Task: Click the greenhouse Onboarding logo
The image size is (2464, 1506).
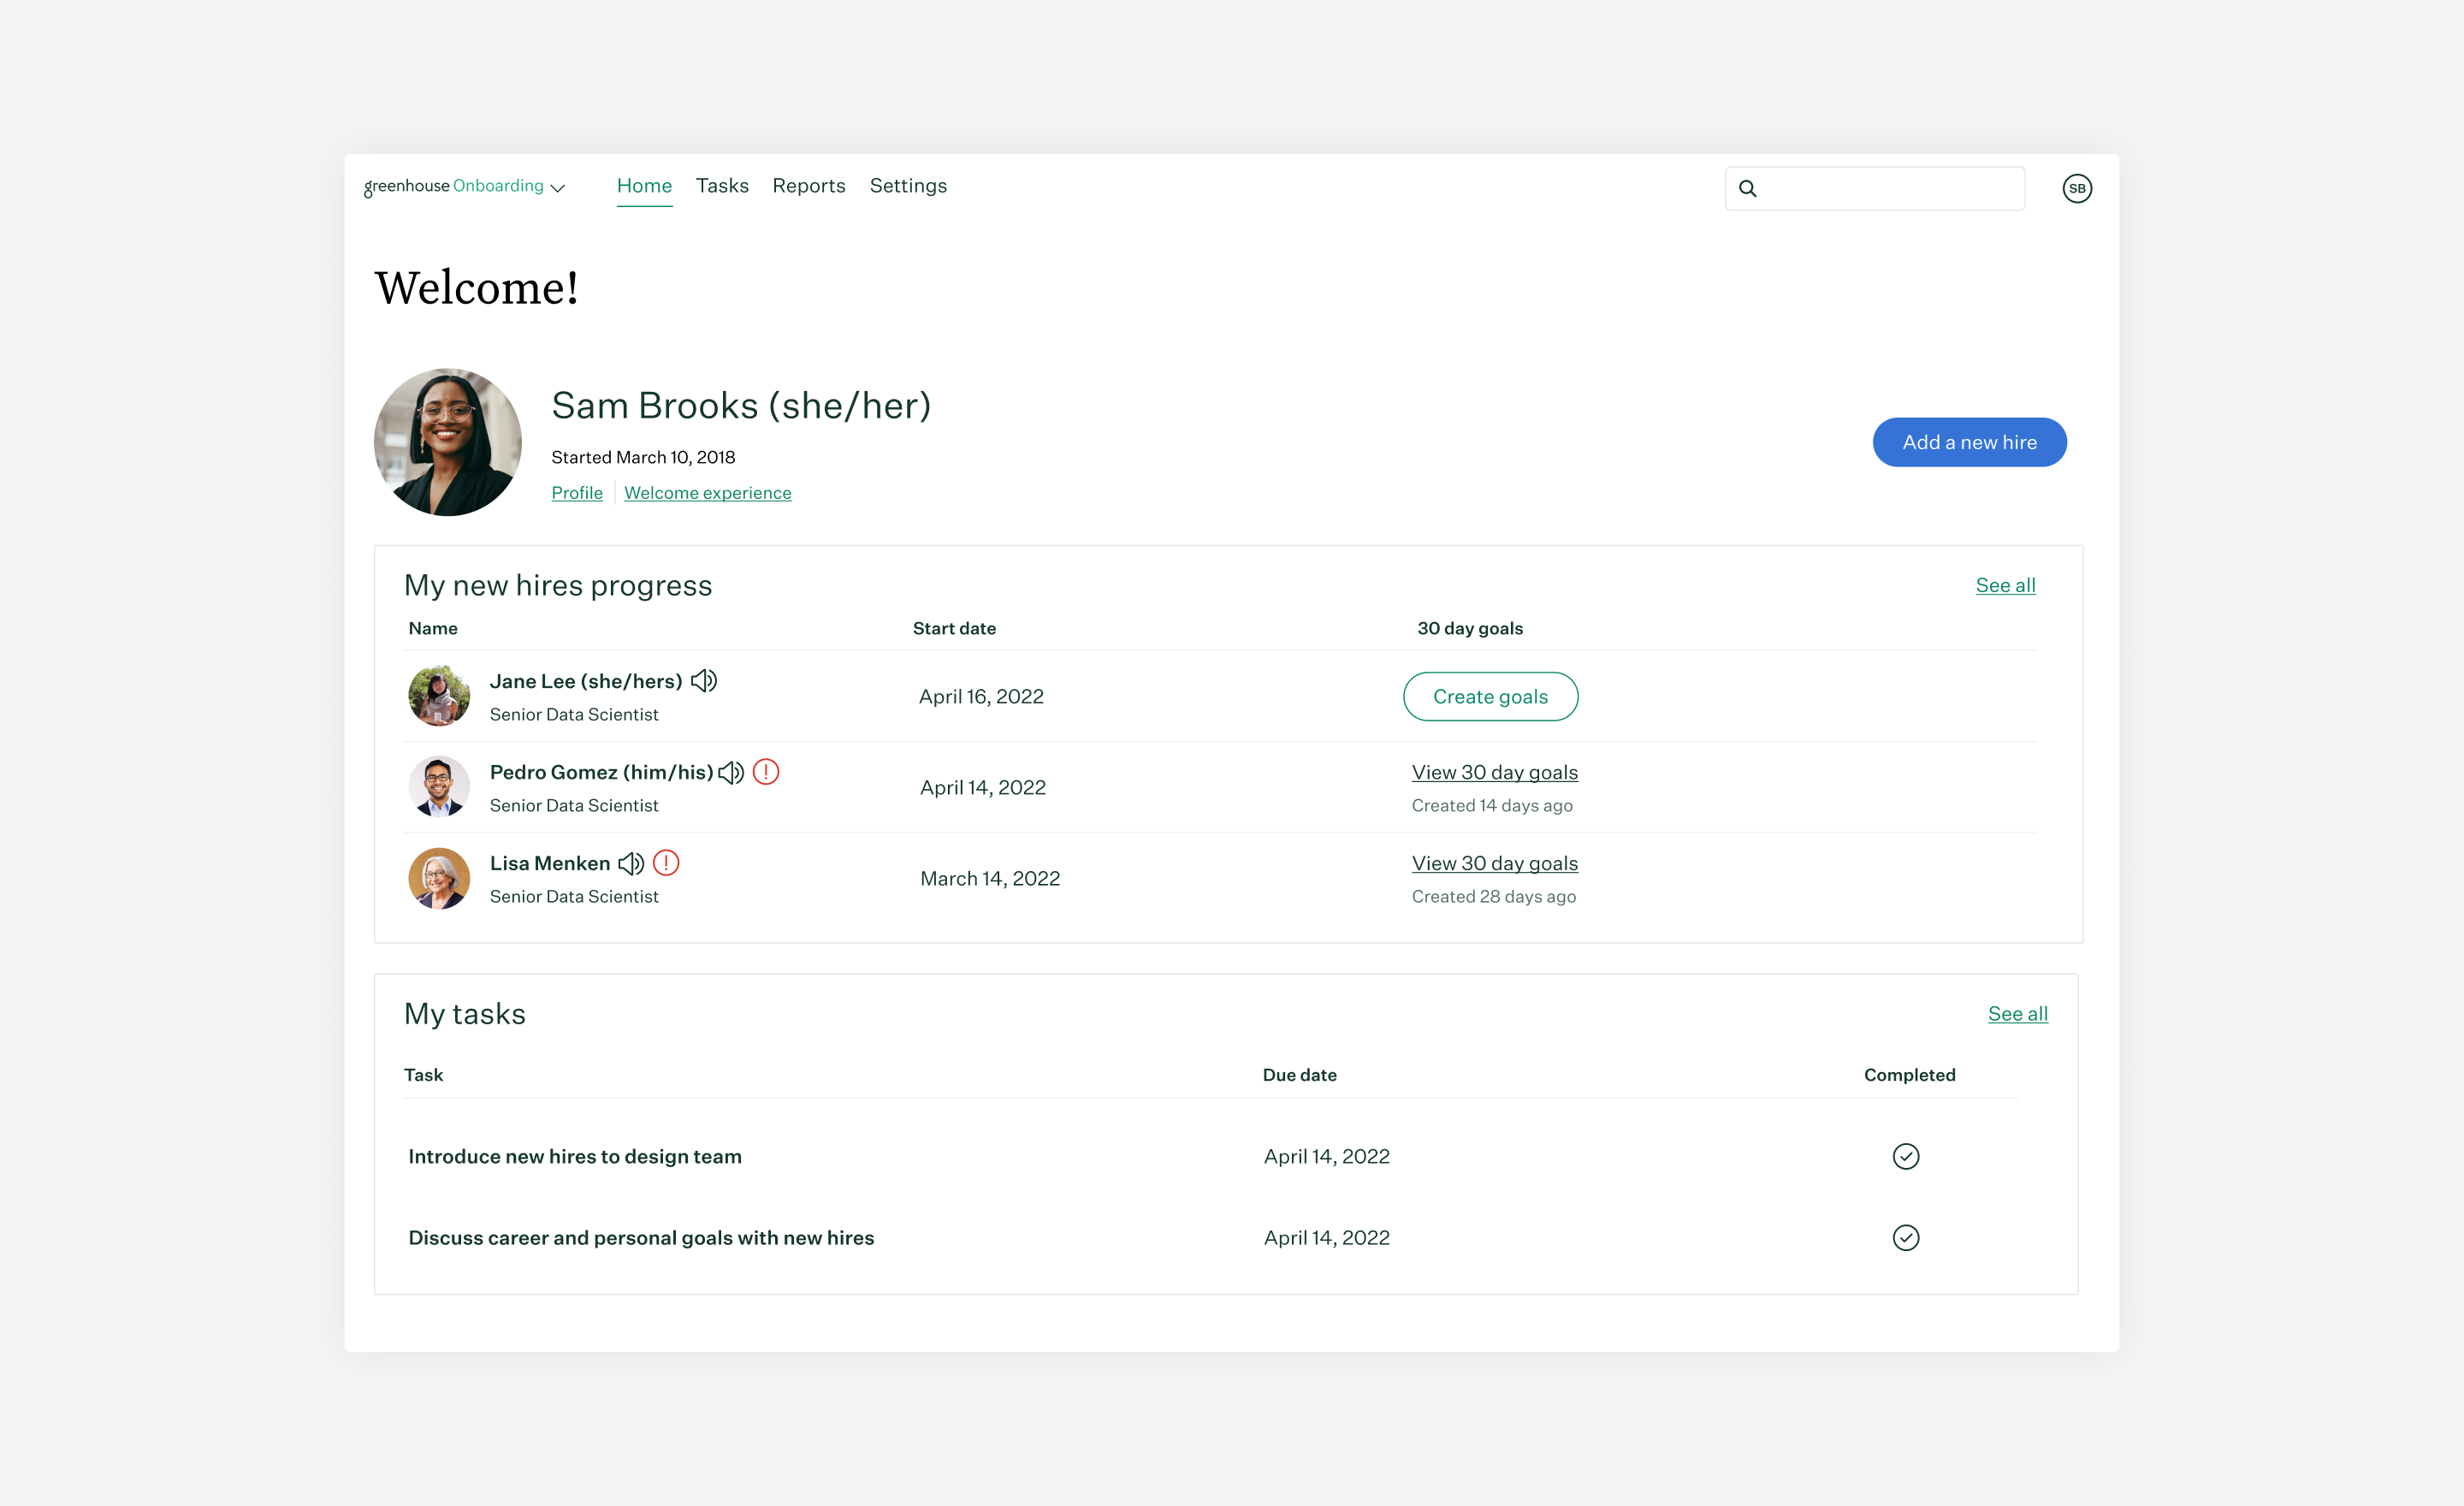Action: 454,186
